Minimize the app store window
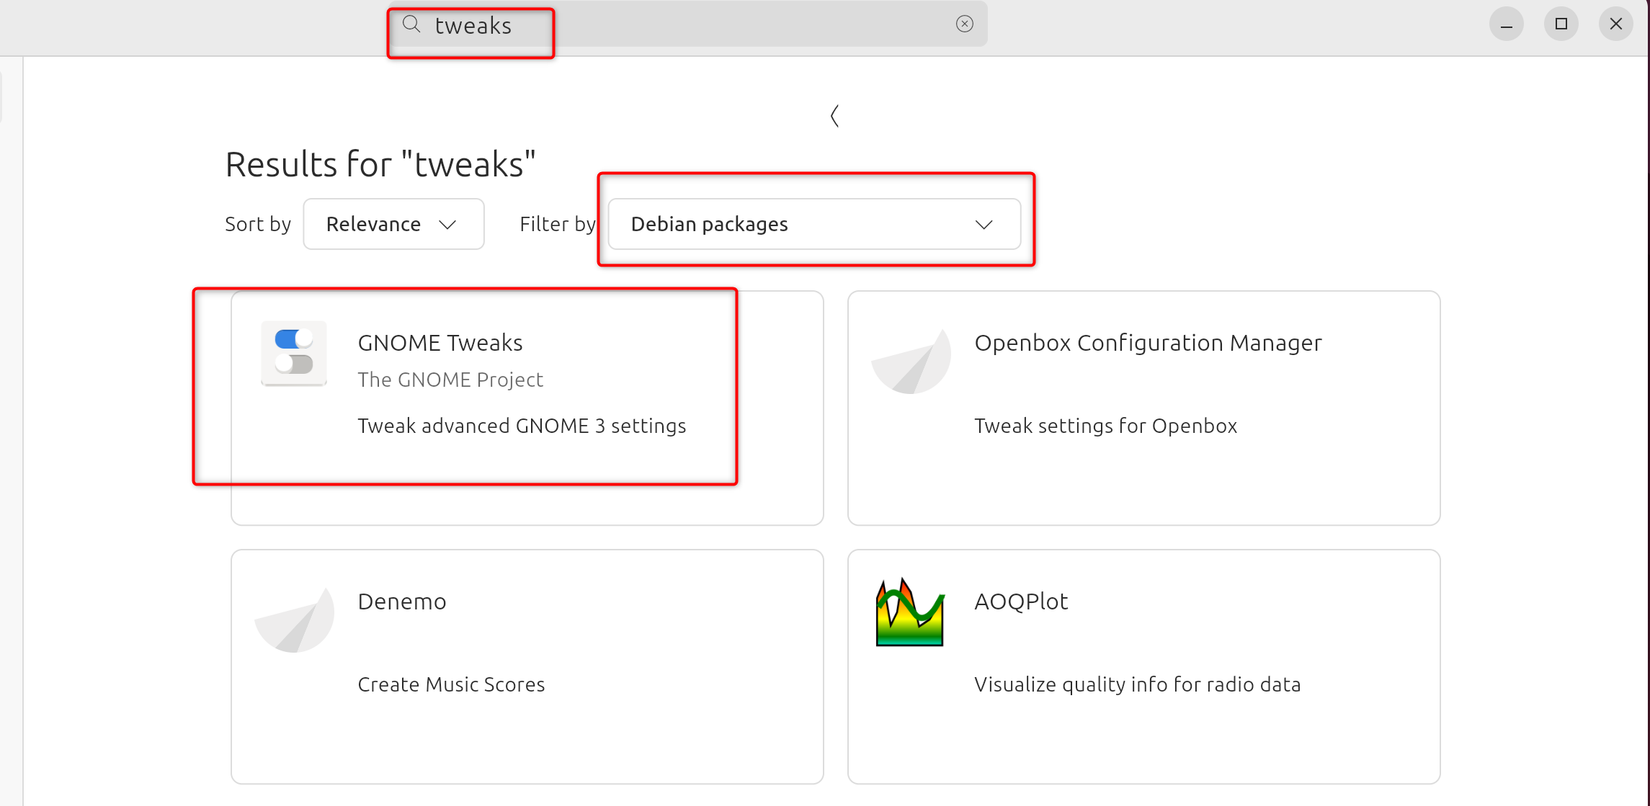 [x=1506, y=24]
